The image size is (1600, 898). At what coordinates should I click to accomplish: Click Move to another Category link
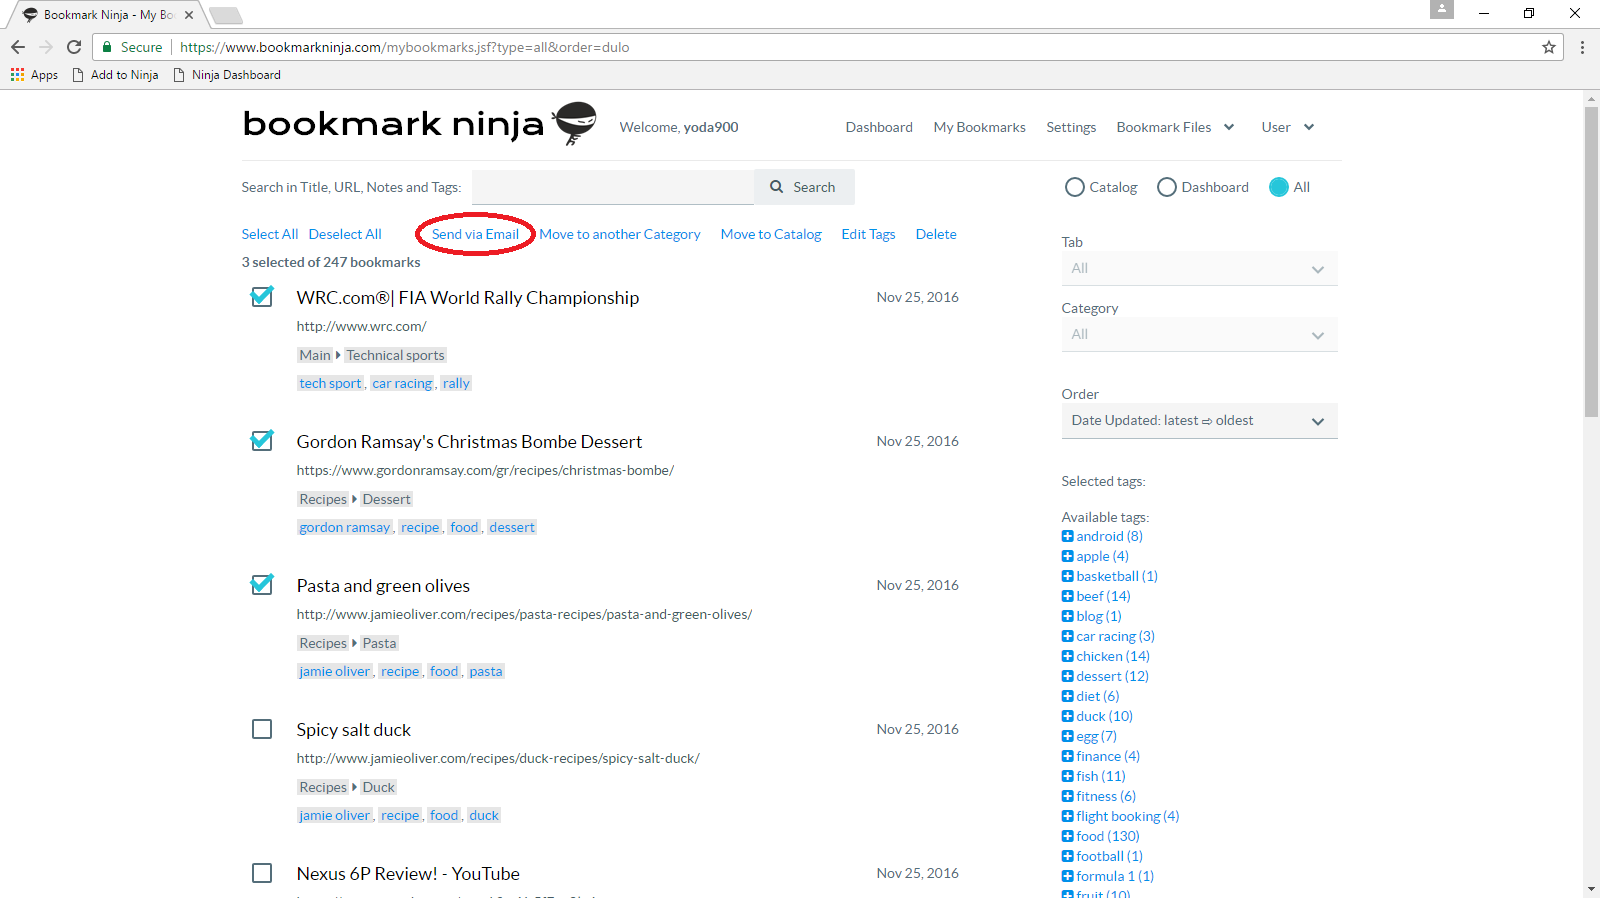620,234
